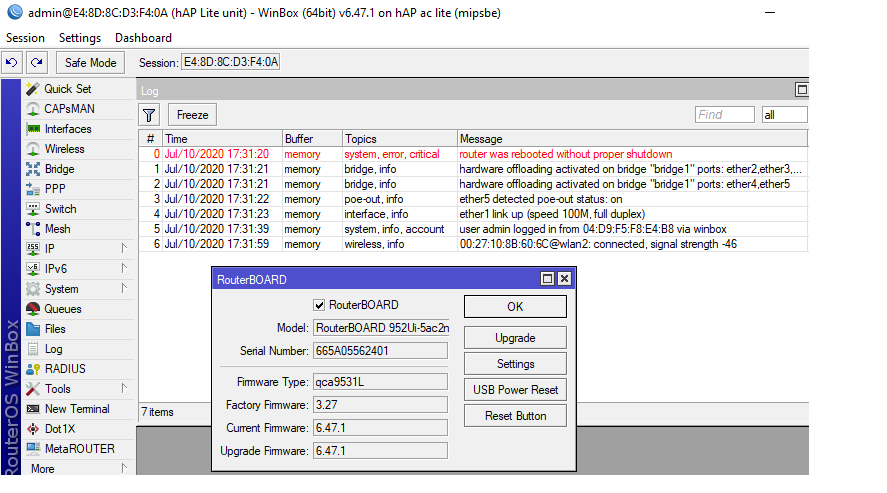Screen dimensions: 887x493
Task: Expand the IP submenu arrow
Action: [124, 248]
